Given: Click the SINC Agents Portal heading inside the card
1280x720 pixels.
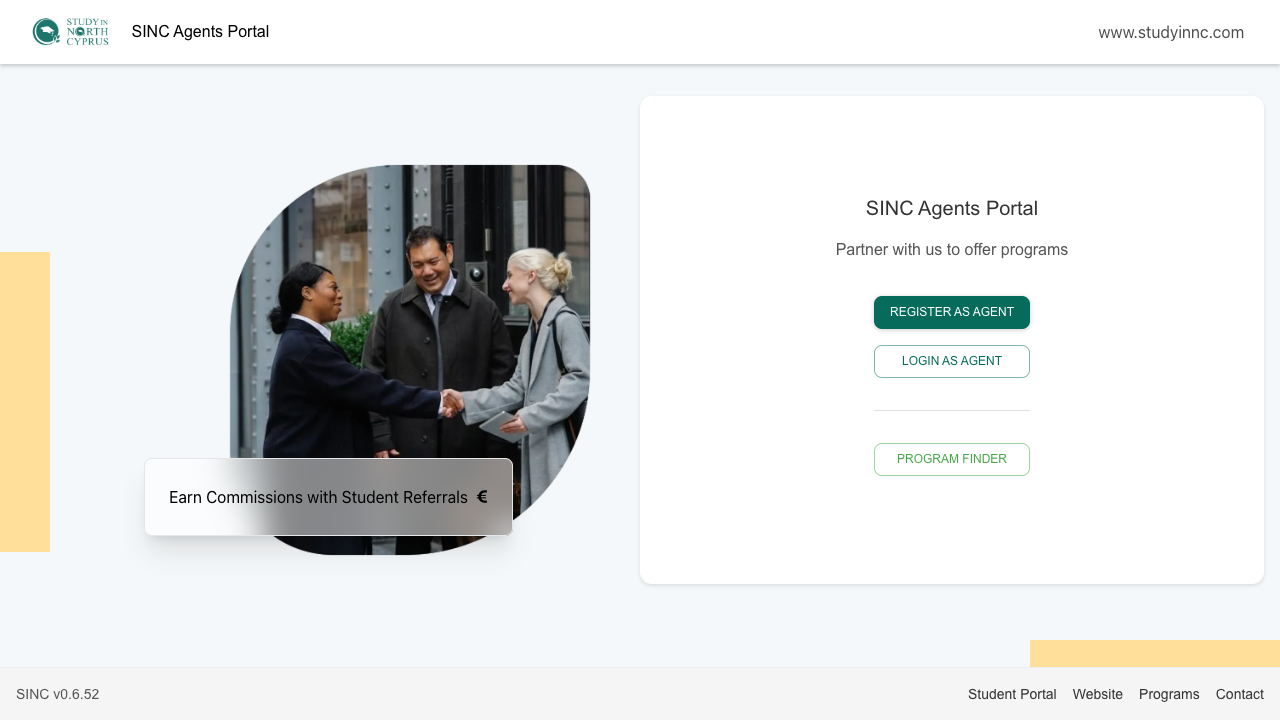Looking at the screenshot, I should [x=952, y=208].
